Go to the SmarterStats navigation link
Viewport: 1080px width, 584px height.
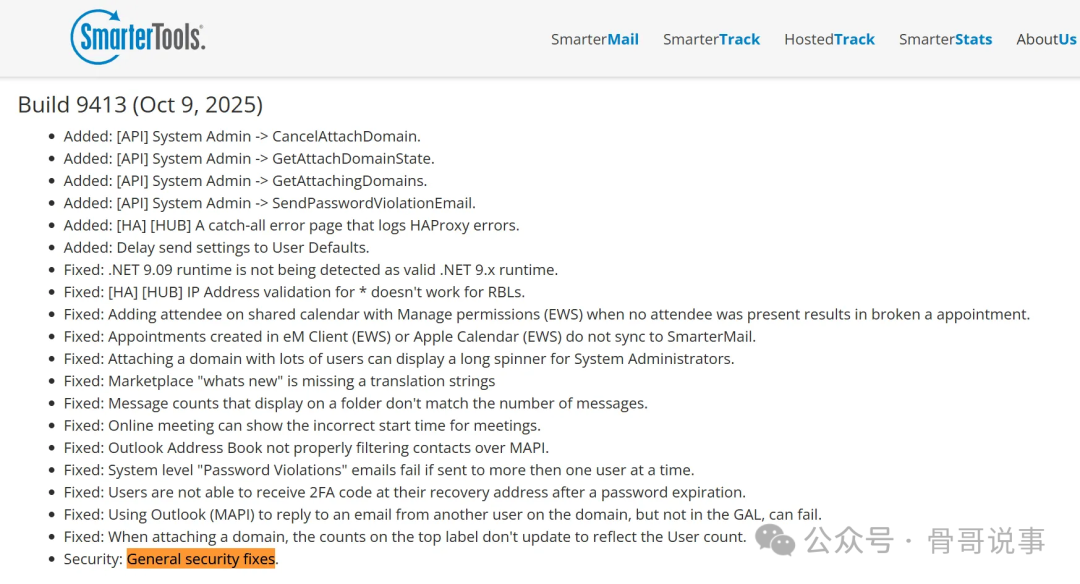tap(945, 39)
